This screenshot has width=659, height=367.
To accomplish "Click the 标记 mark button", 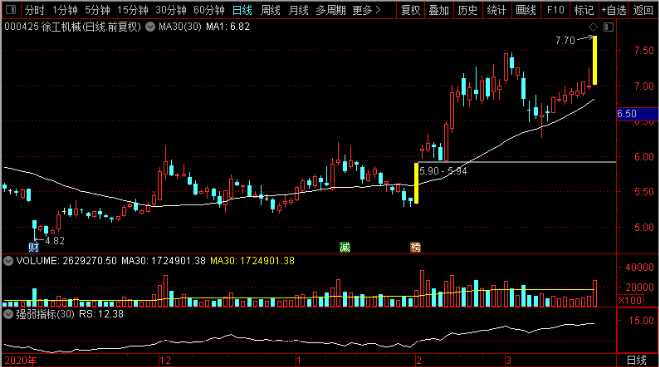I will click(x=584, y=10).
